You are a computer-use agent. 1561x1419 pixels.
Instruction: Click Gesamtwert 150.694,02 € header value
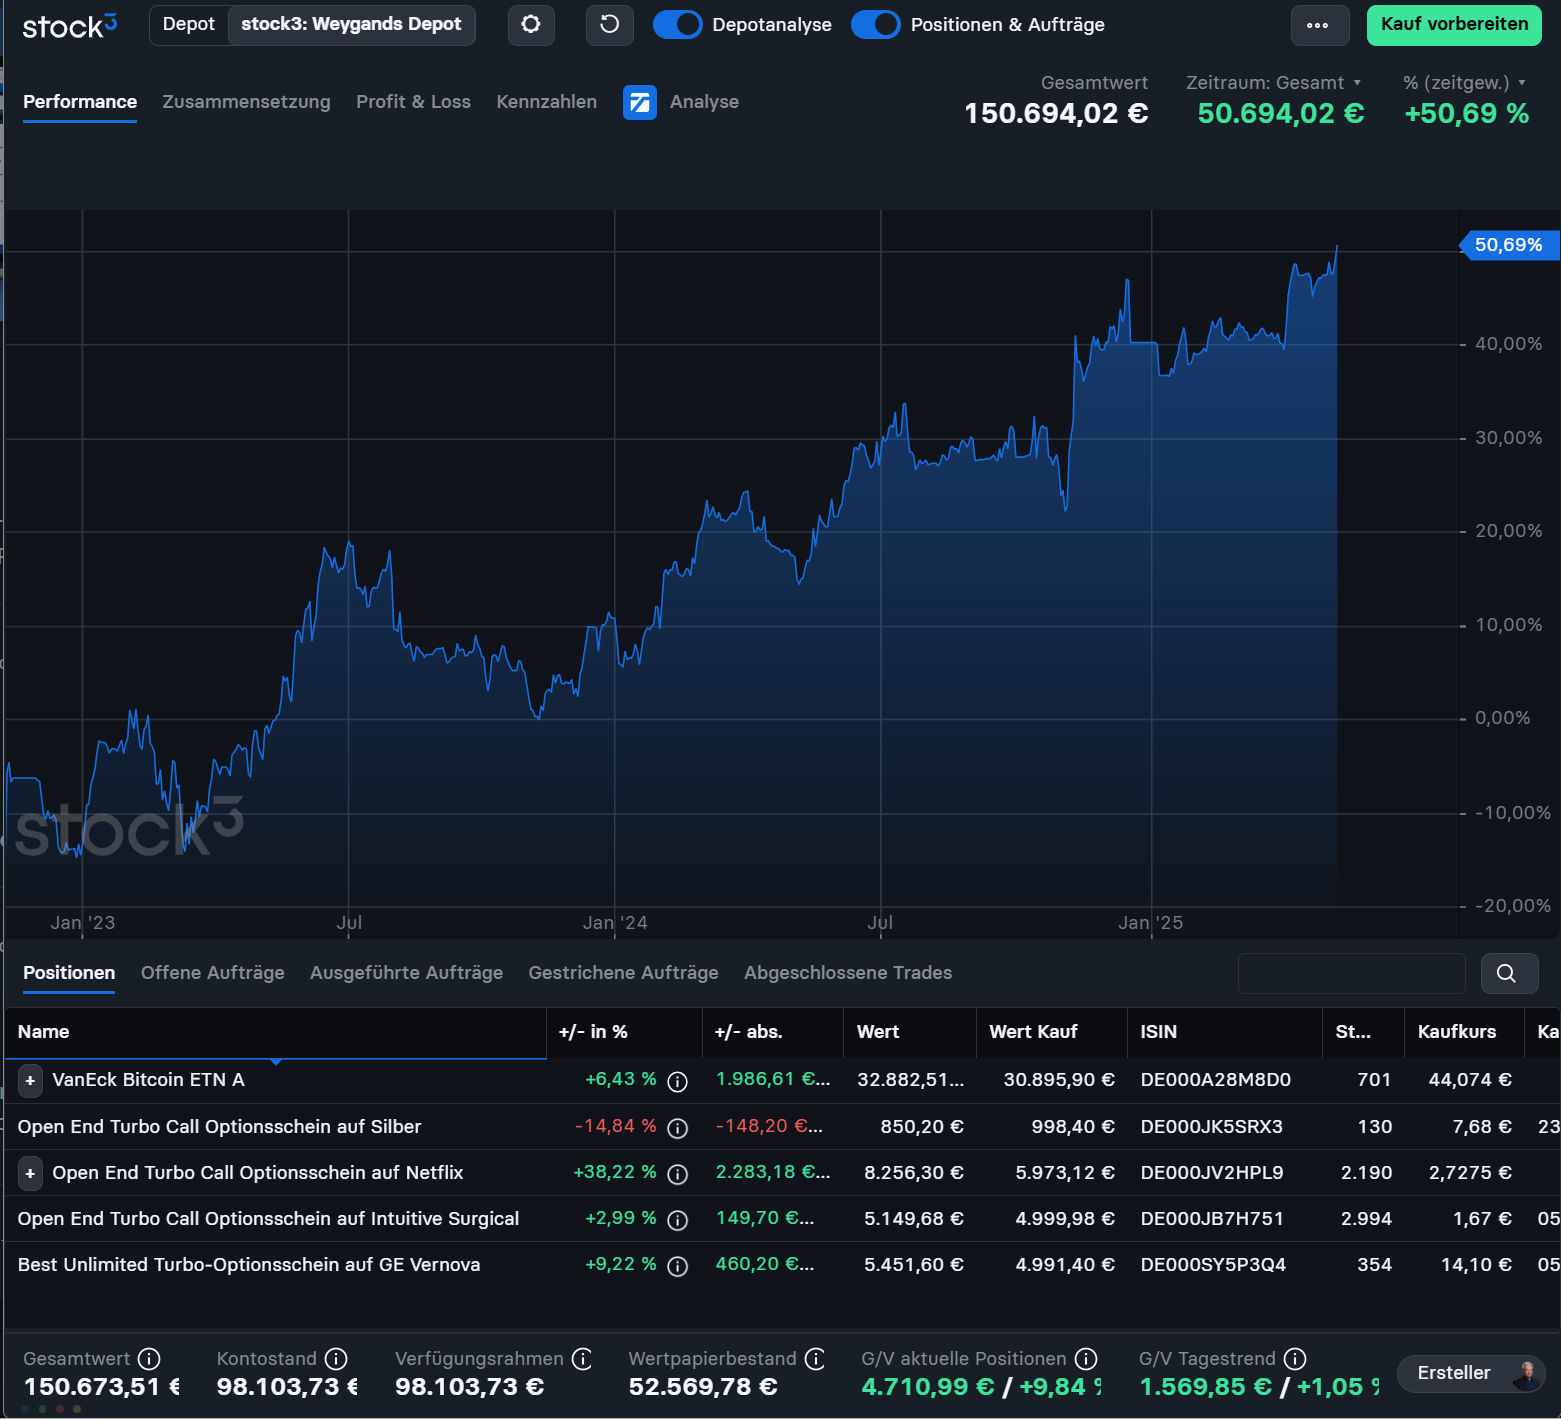[1056, 114]
